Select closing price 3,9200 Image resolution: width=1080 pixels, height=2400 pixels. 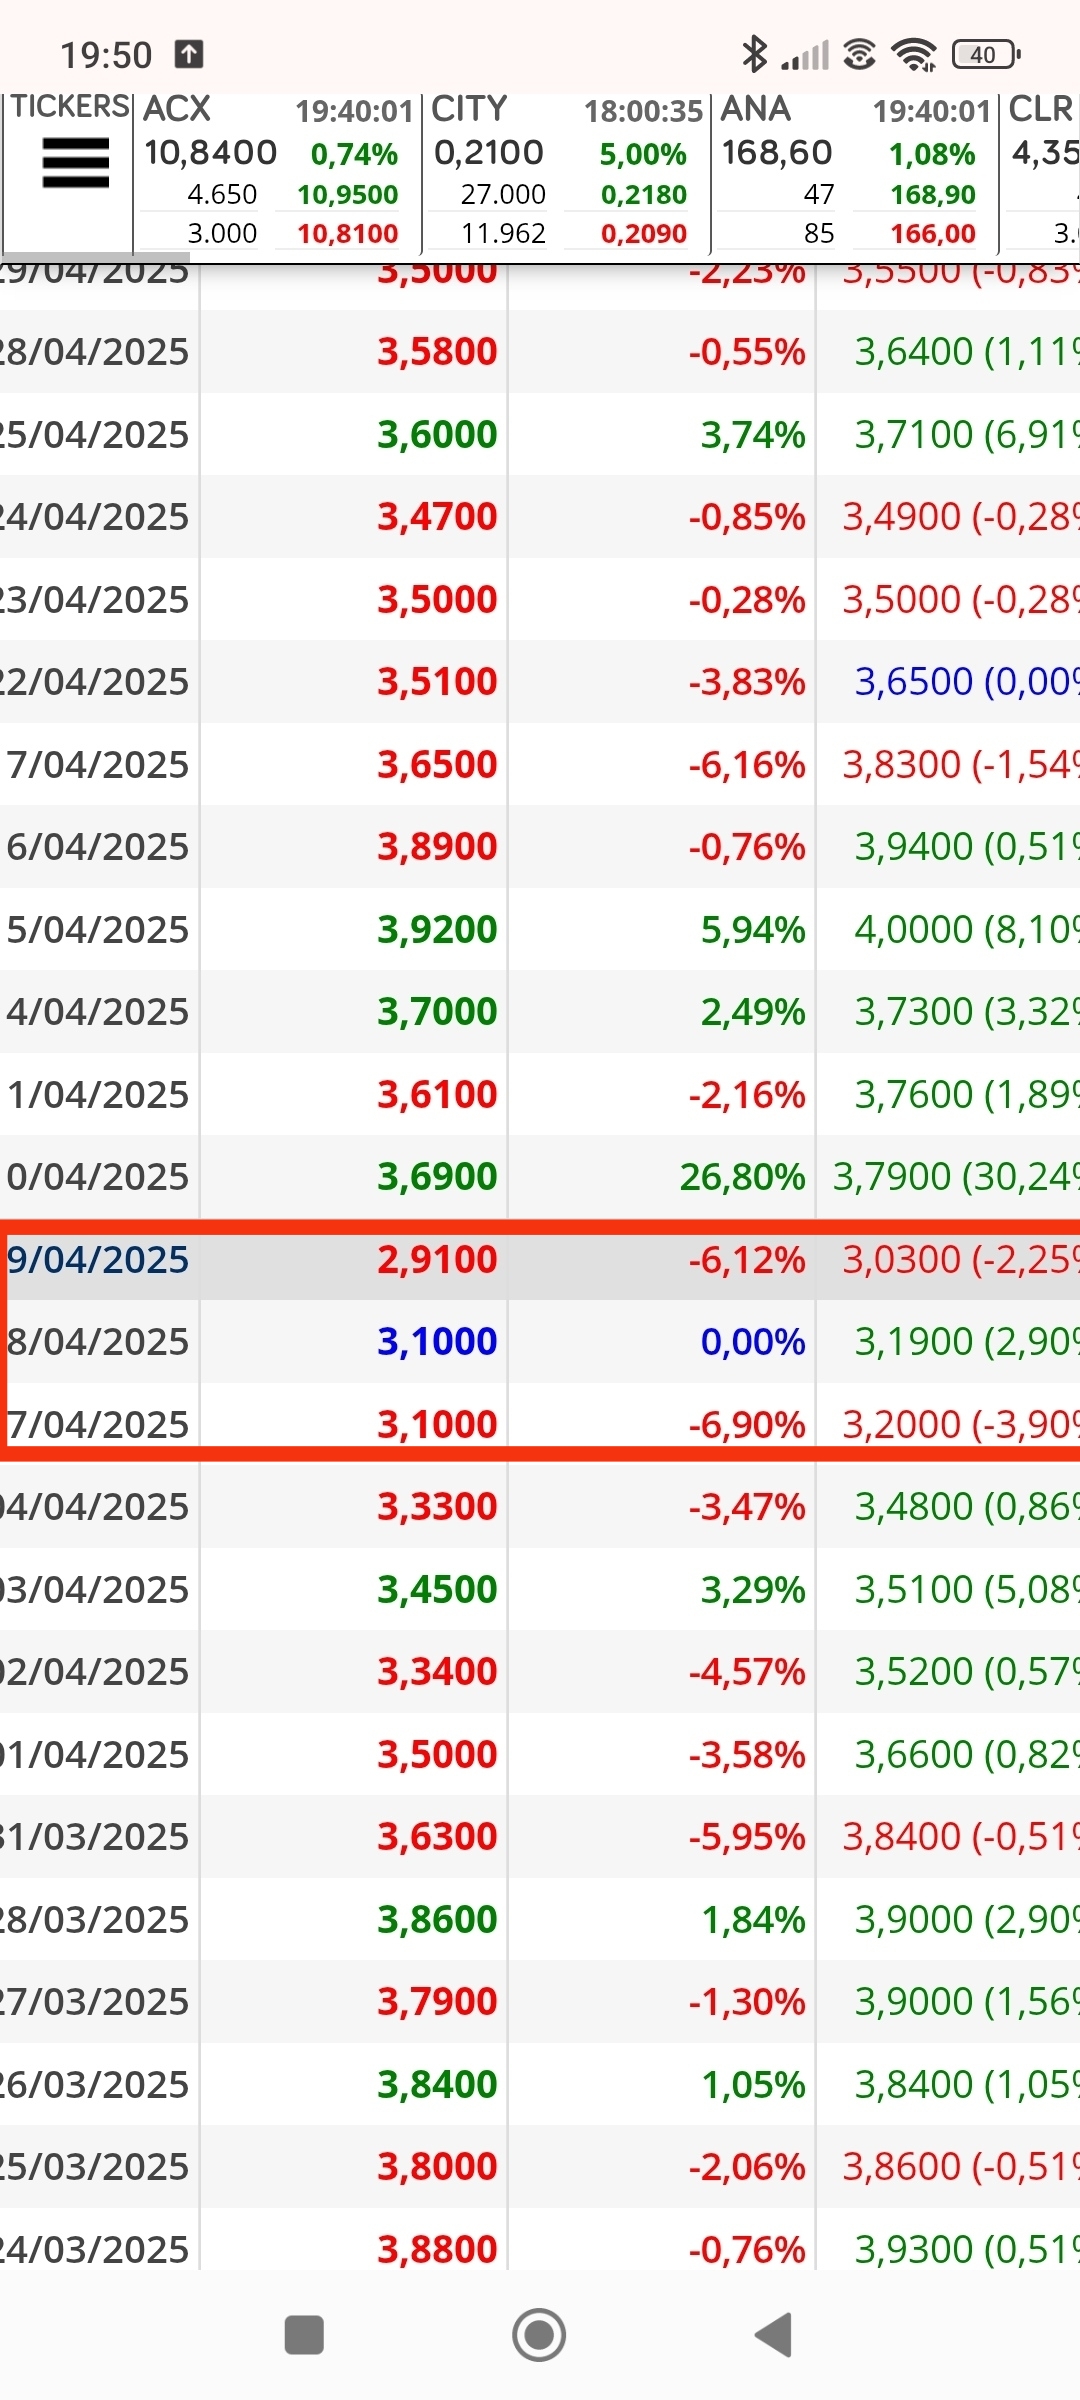coord(437,929)
